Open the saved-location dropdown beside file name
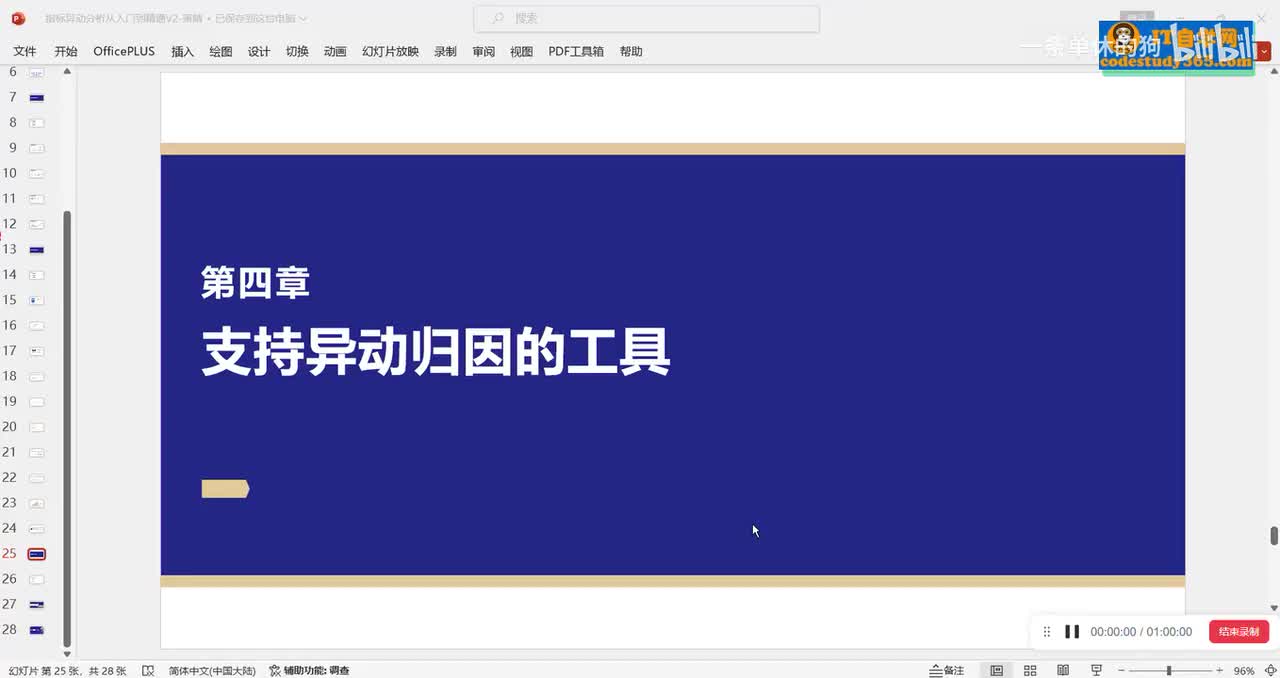This screenshot has height=678, width=1280. click(x=303, y=18)
